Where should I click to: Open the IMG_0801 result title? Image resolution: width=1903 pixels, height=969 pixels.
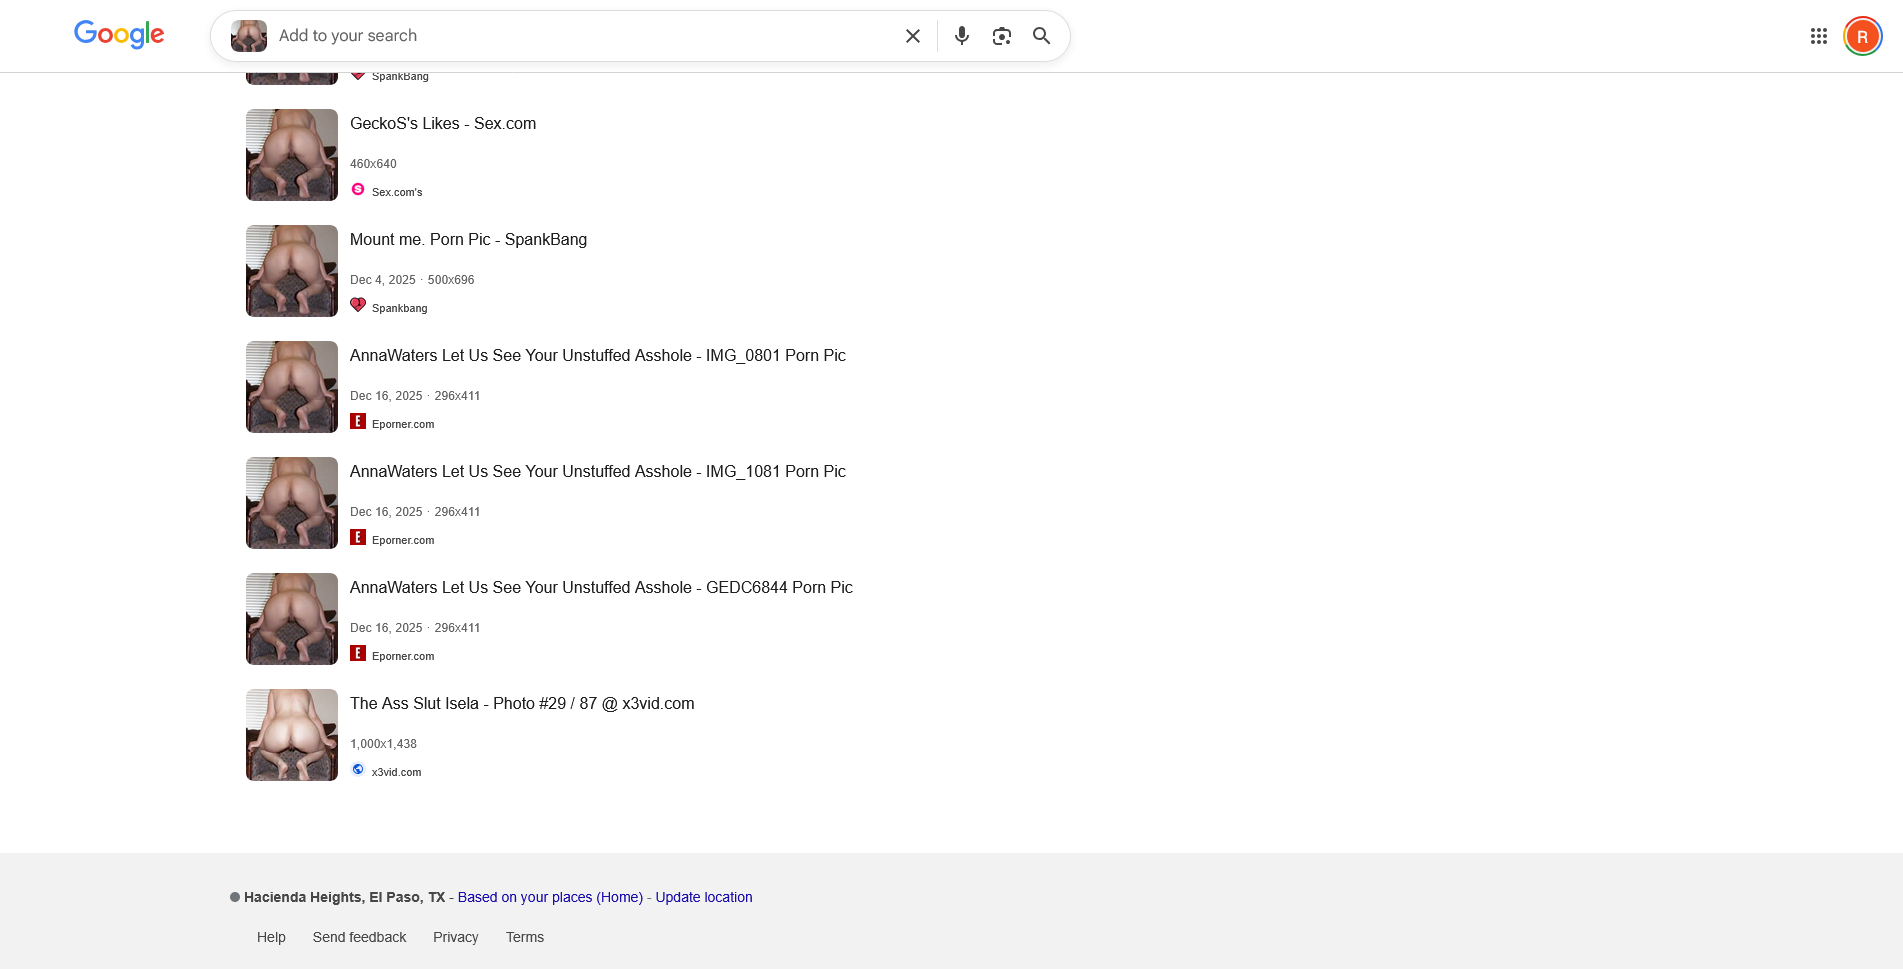pyautogui.click(x=597, y=356)
